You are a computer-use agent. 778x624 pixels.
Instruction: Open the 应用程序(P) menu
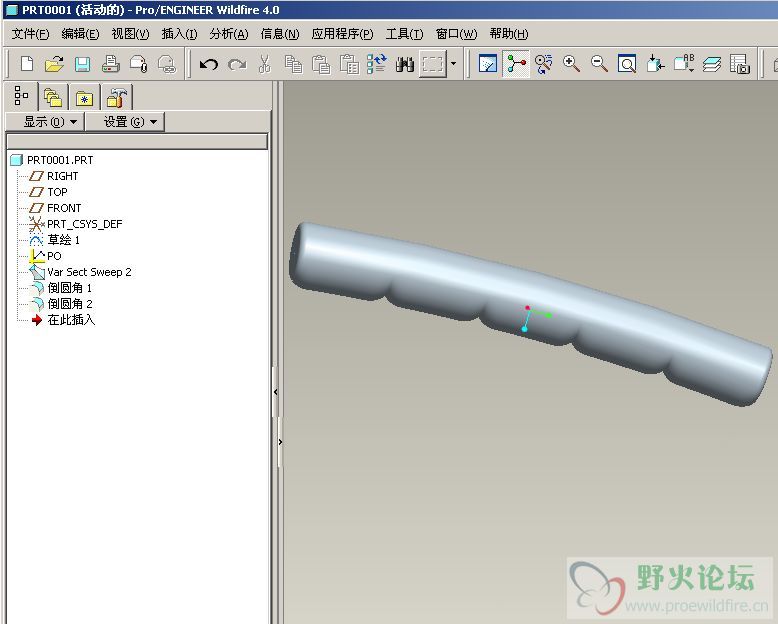coord(342,34)
